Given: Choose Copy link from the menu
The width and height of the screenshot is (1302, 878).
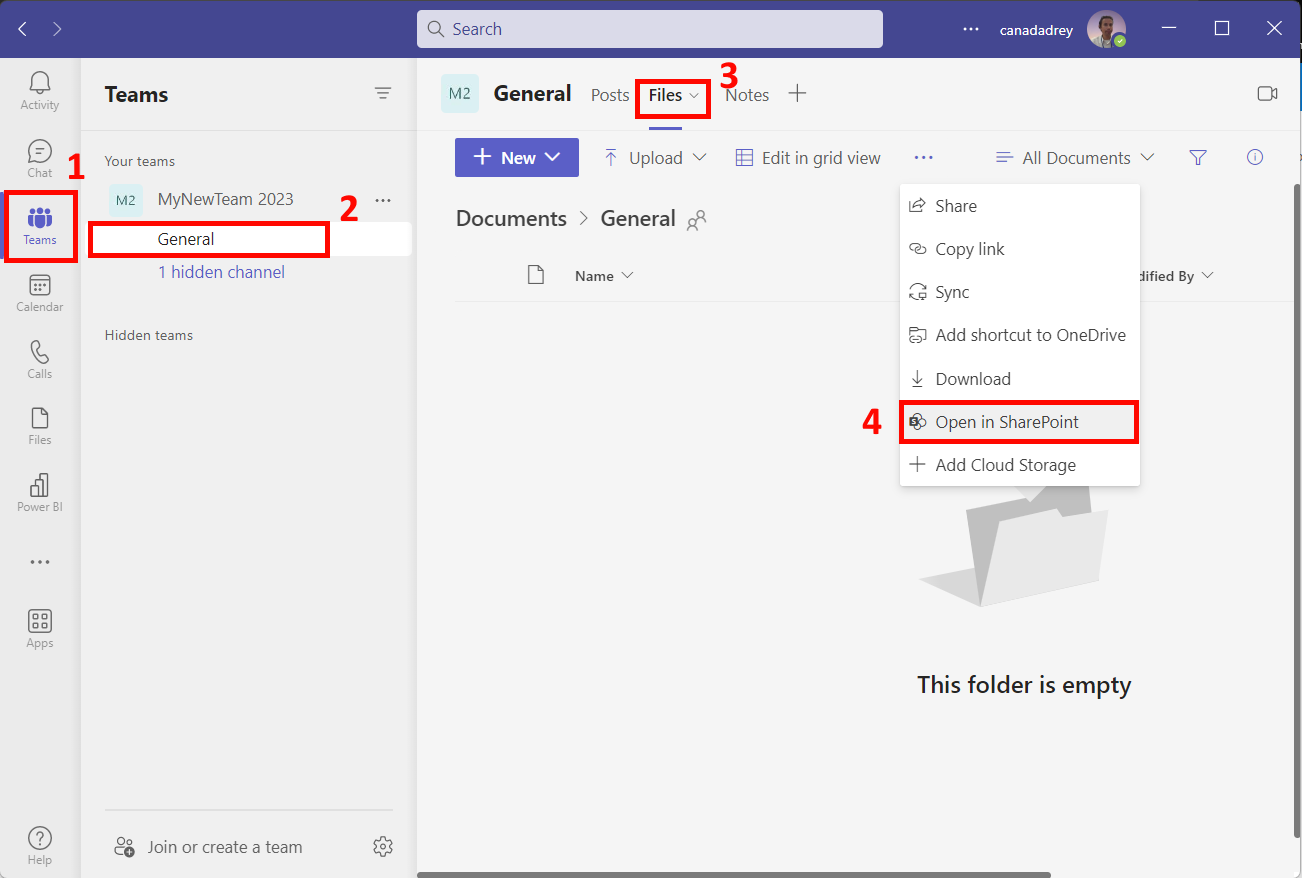Looking at the screenshot, I should (x=1020, y=249).
